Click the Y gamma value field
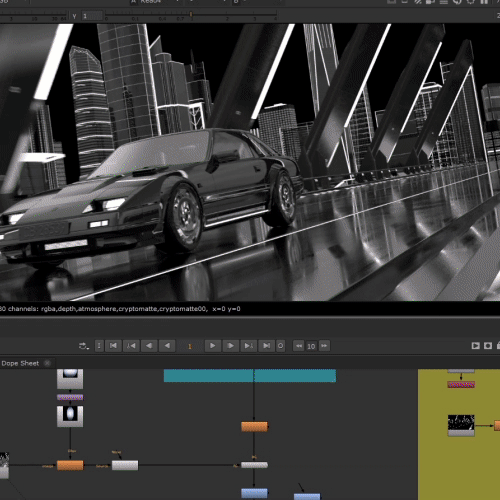500x500 pixels. (92, 16)
